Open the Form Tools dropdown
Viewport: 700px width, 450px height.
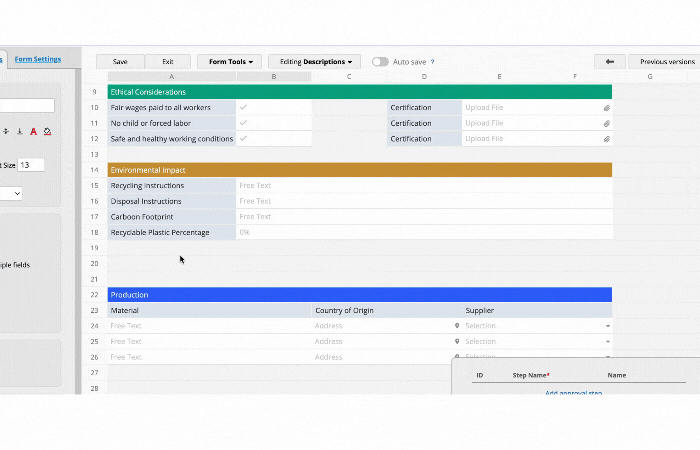point(230,62)
